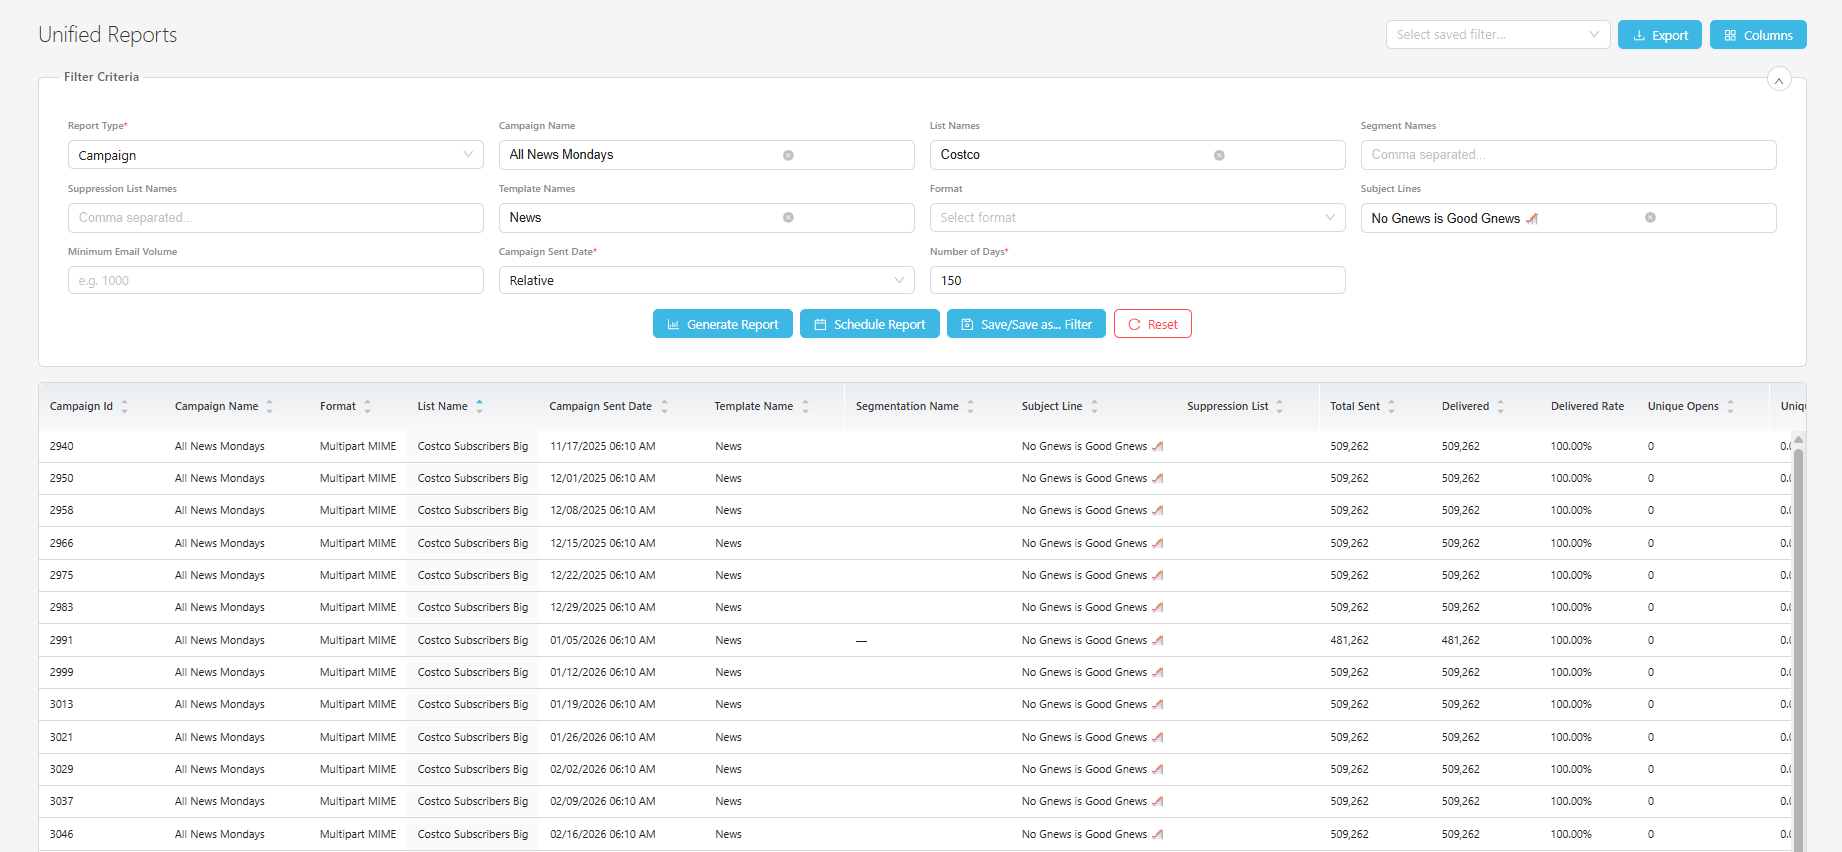Expand the Format dropdown

(1137, 218)
